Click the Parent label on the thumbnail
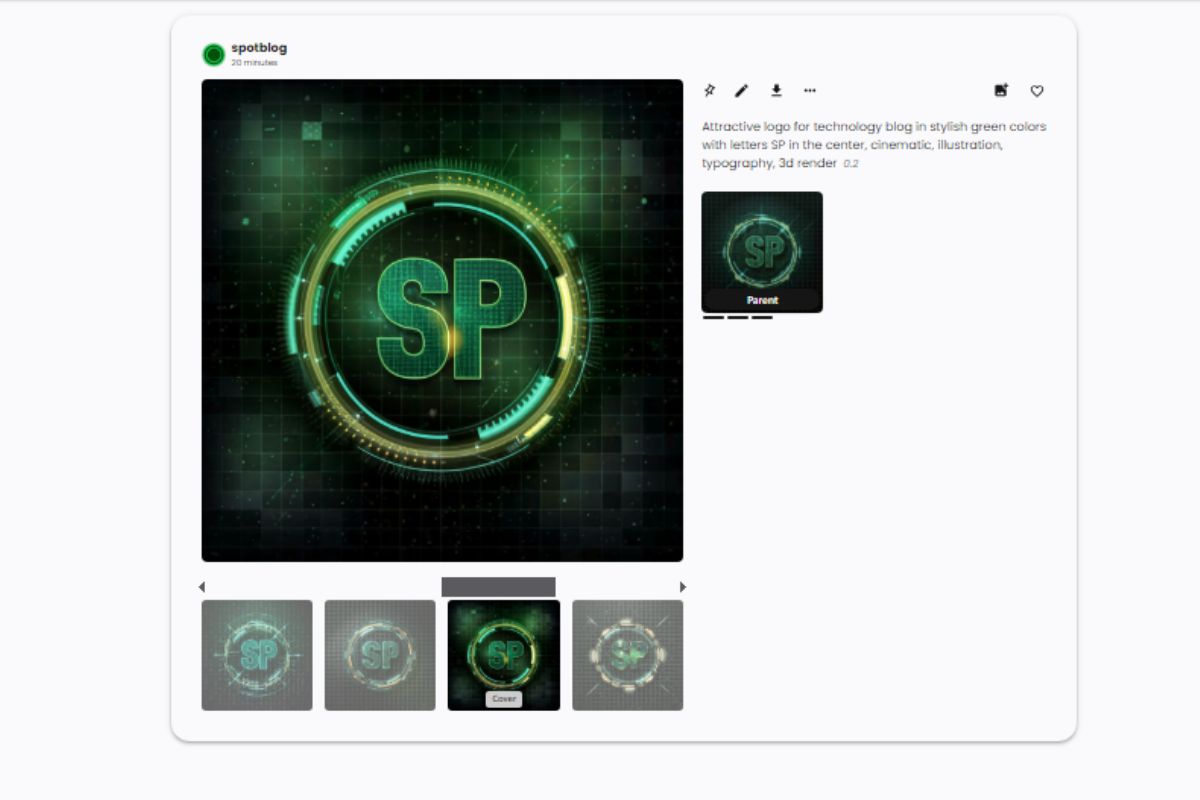This screenshot has height=800, width=1200. pos(762,300)
